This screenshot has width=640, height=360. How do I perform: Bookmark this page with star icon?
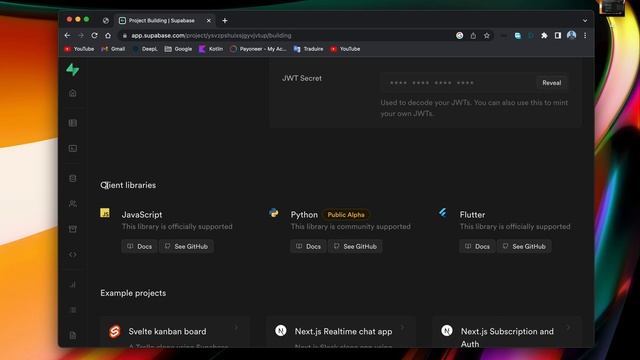click(x=487, y=36)
